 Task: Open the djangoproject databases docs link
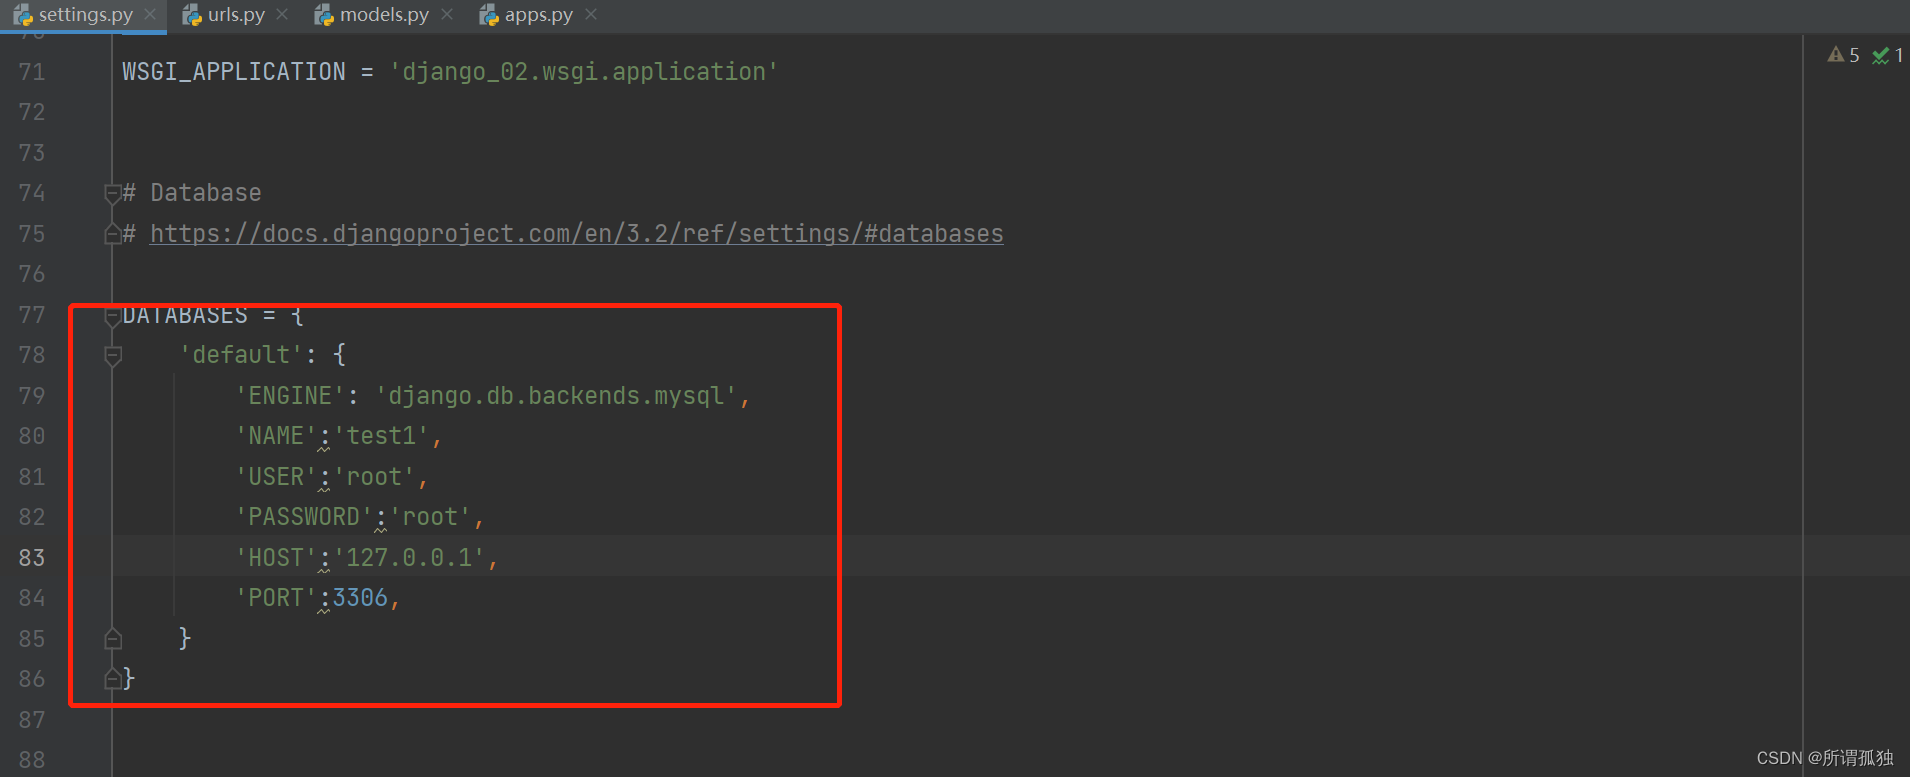coord(577,234)
